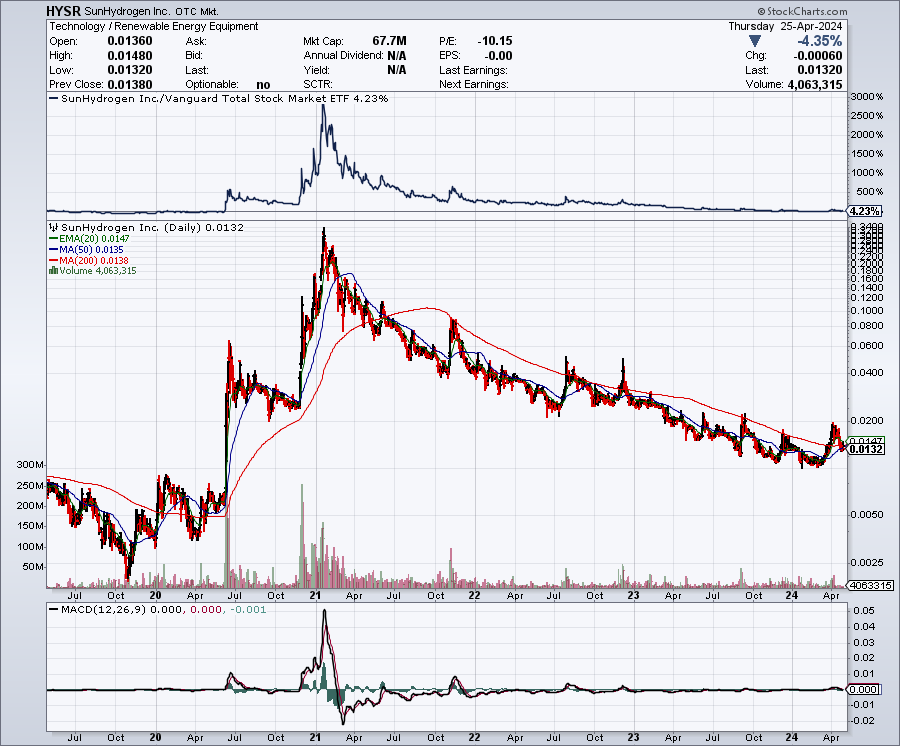Click the Prev Close value 0.01380
The width and height of the screenshot is (900, 746).
tap(130, 84)
